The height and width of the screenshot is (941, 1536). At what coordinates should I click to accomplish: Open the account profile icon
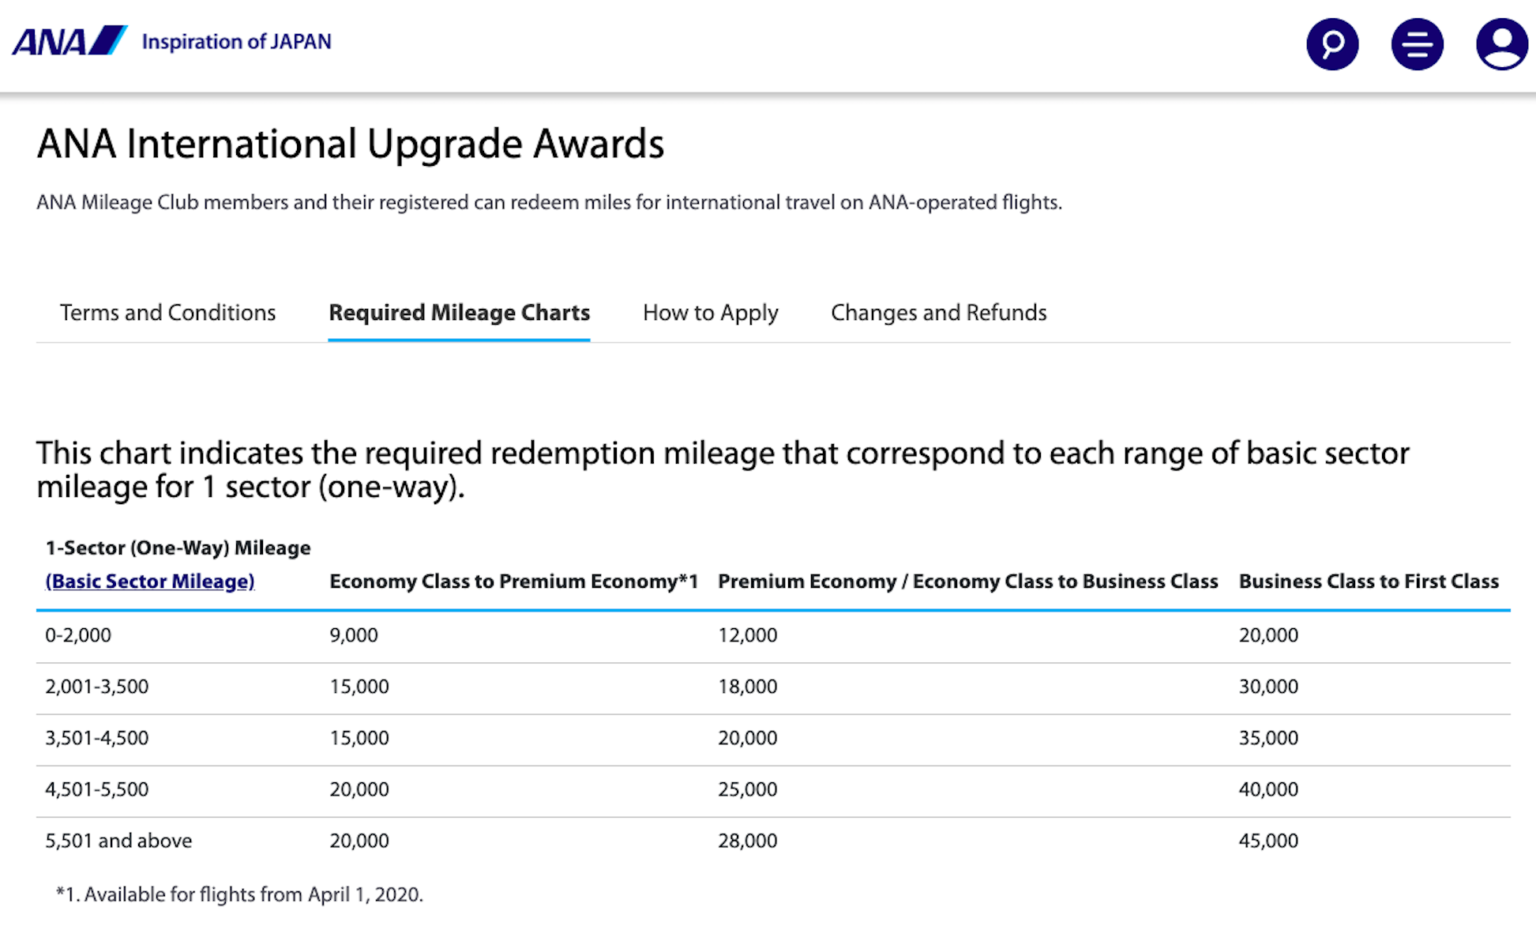[x=1500, y=44]
